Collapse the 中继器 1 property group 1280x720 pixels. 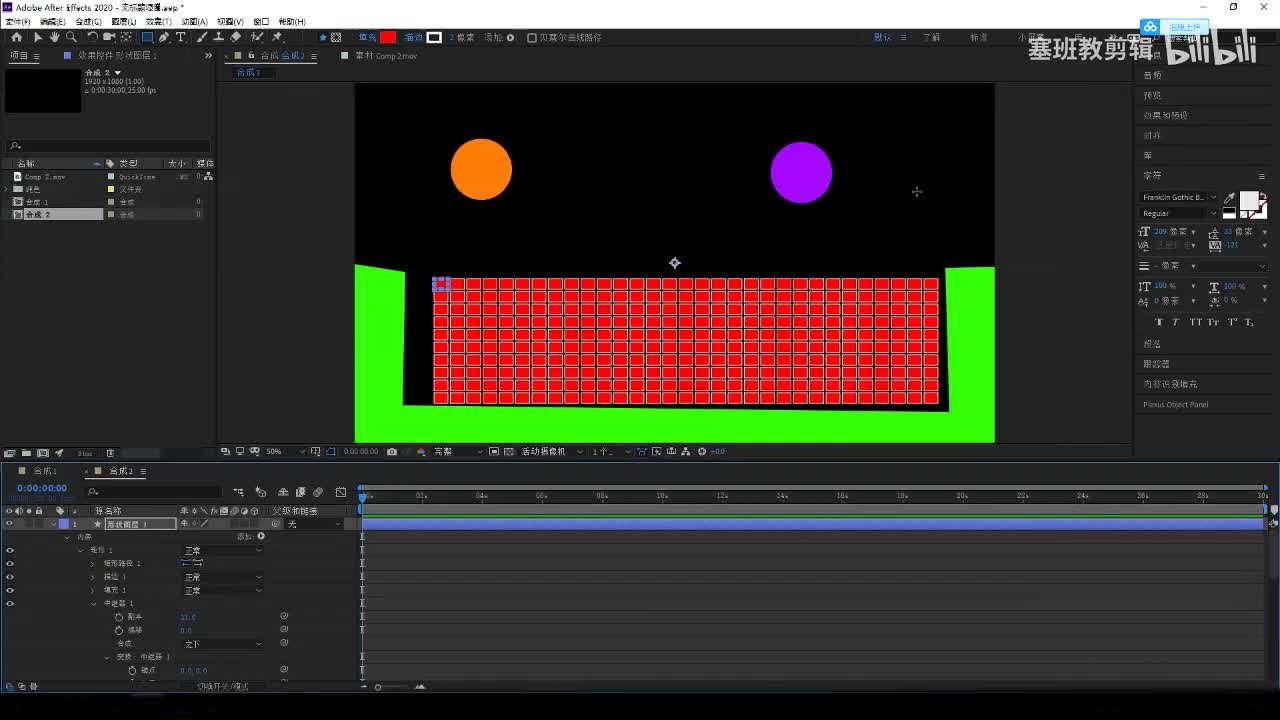coord(94,604)
